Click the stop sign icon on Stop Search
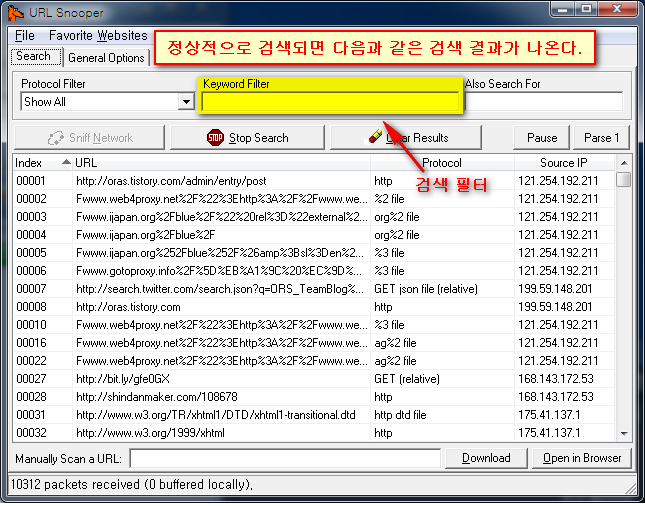This screenshot has width=645, height=506. click(215, 137)
